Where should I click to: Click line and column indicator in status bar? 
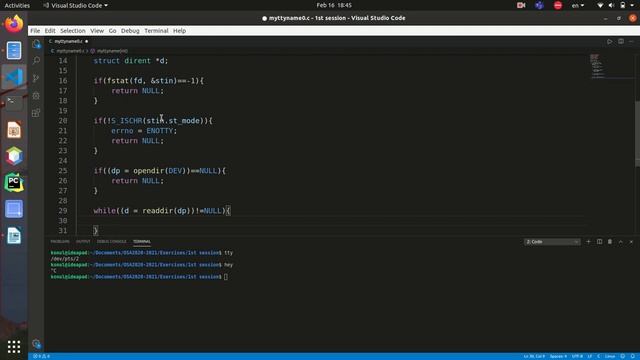coord(534,356)
